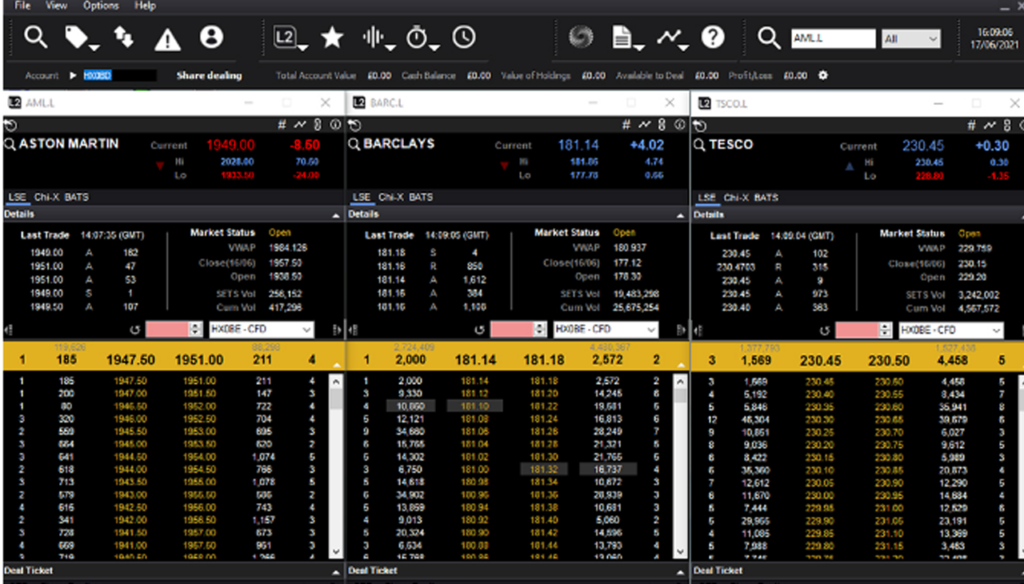Open the settings gear beside Profit/Loss
The width and height of the screenshot is (1024, 584).
pyautogui.click(x=823, y=75)
